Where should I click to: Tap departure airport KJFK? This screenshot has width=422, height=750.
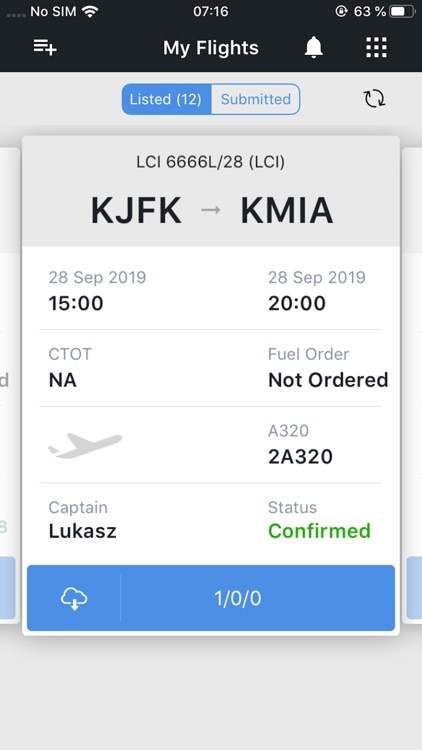tap(136, 210)
